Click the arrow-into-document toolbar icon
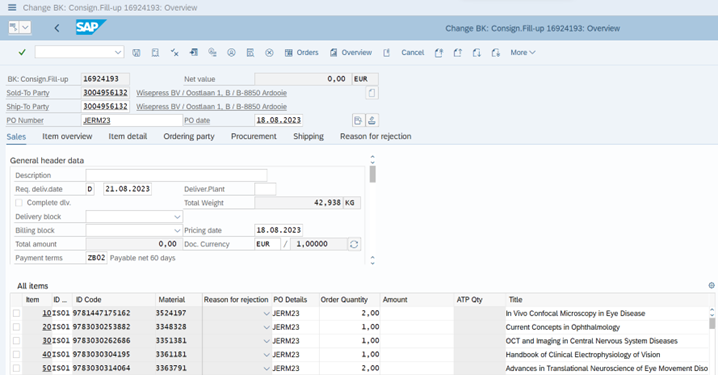 194,53
